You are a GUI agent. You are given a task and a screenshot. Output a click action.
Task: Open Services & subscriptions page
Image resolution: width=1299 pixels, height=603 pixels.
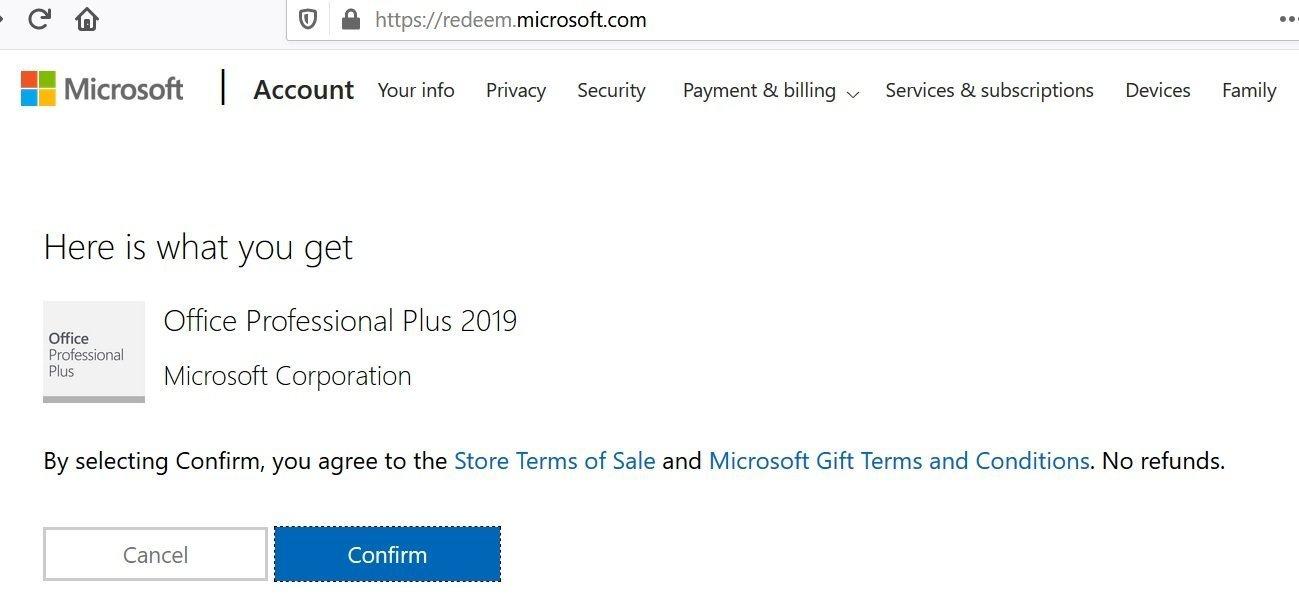coord(989,90)
